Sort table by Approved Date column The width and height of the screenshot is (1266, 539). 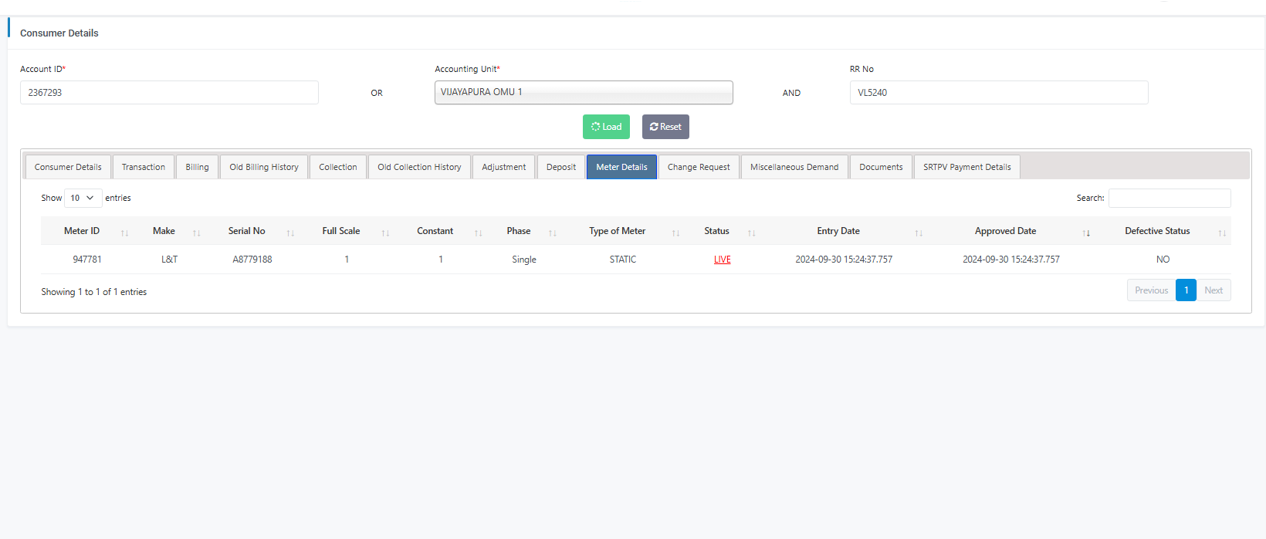(x=1005, y=231)
